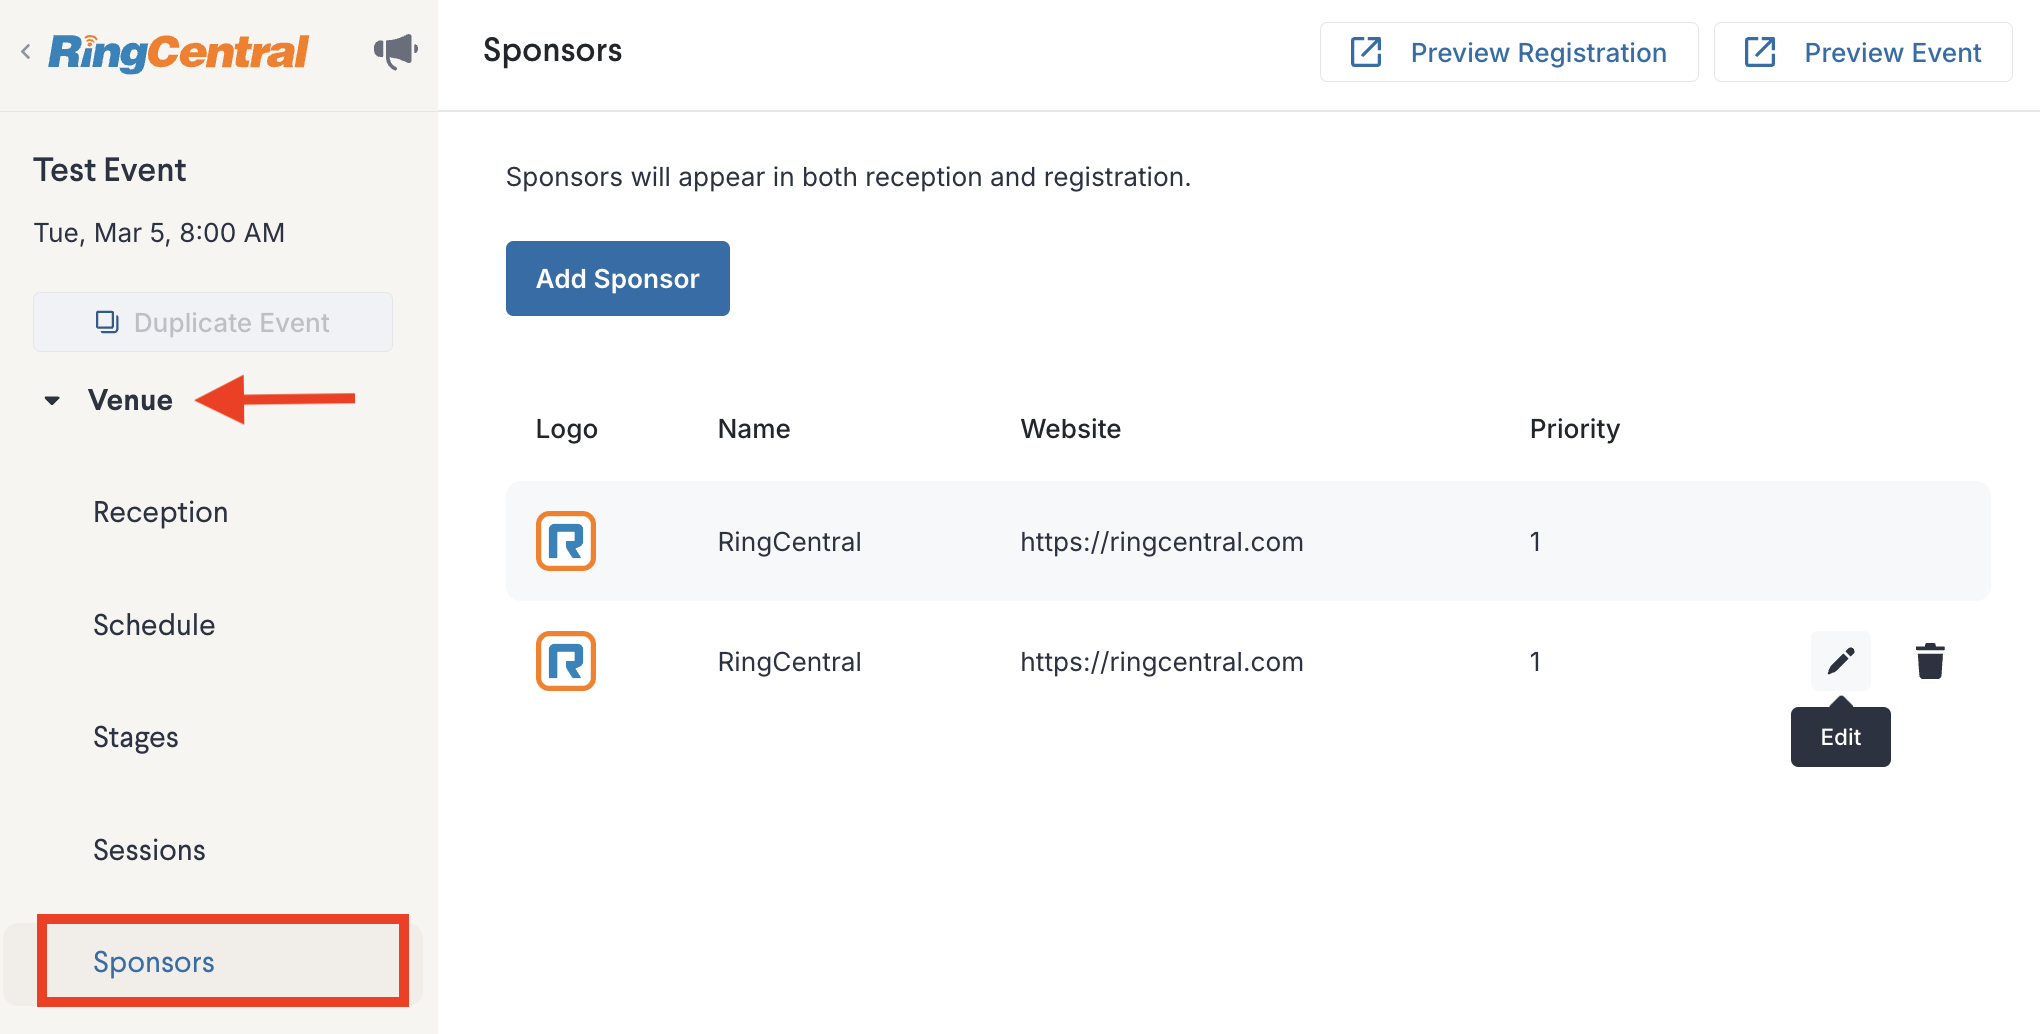
Task: Click the event date Tue, Mar 5, 8:00 AM
Action: point(159,233)
